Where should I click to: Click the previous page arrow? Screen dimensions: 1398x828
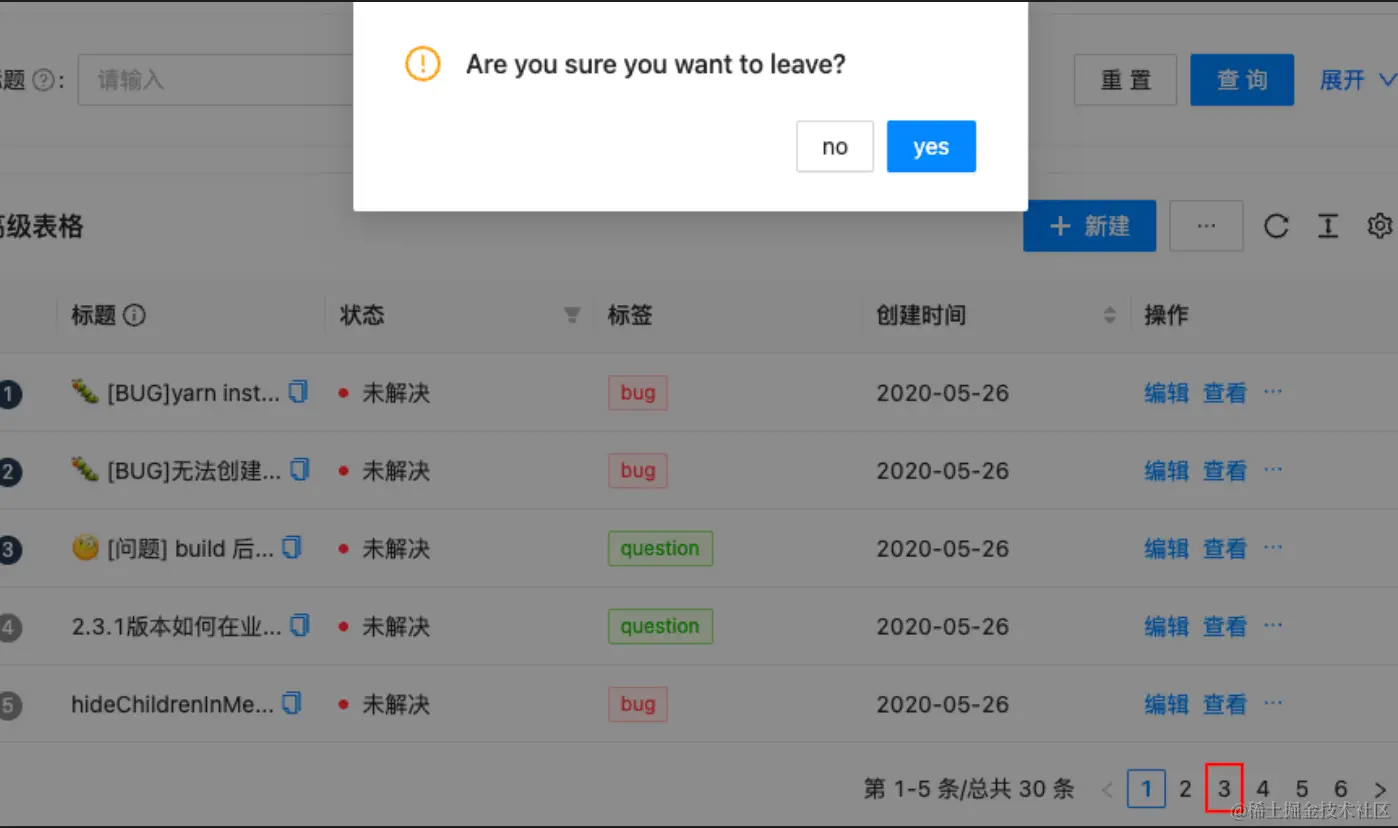[1107, 790]
